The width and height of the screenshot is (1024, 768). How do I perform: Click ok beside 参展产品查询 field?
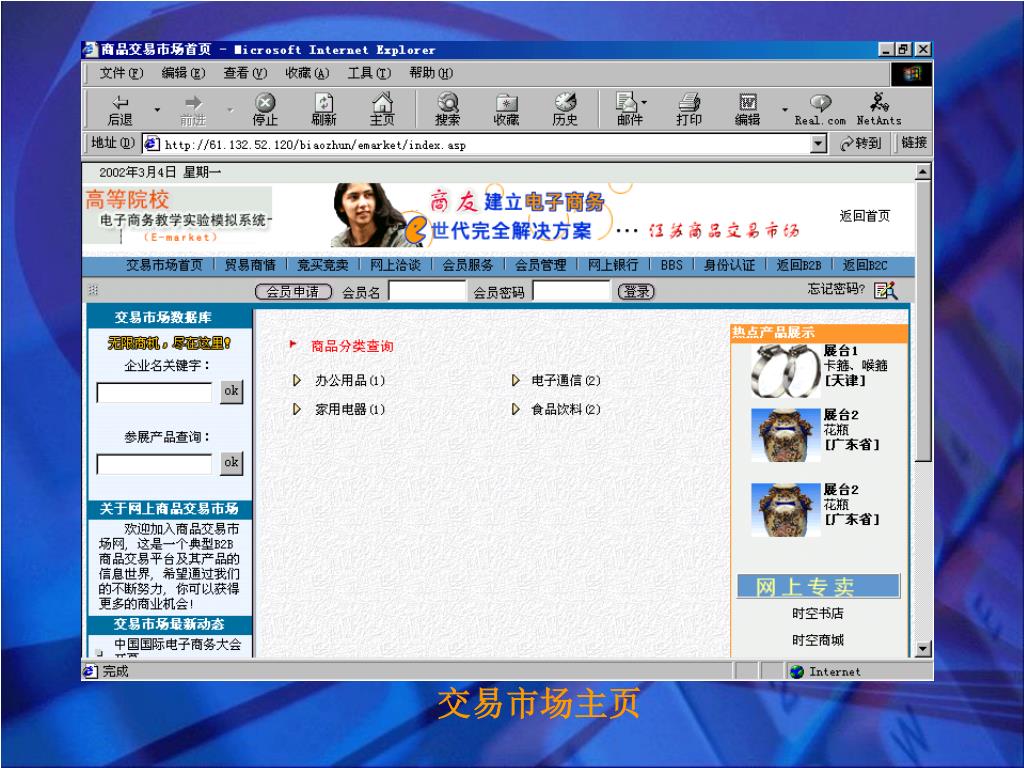click(x=231, y=463)
